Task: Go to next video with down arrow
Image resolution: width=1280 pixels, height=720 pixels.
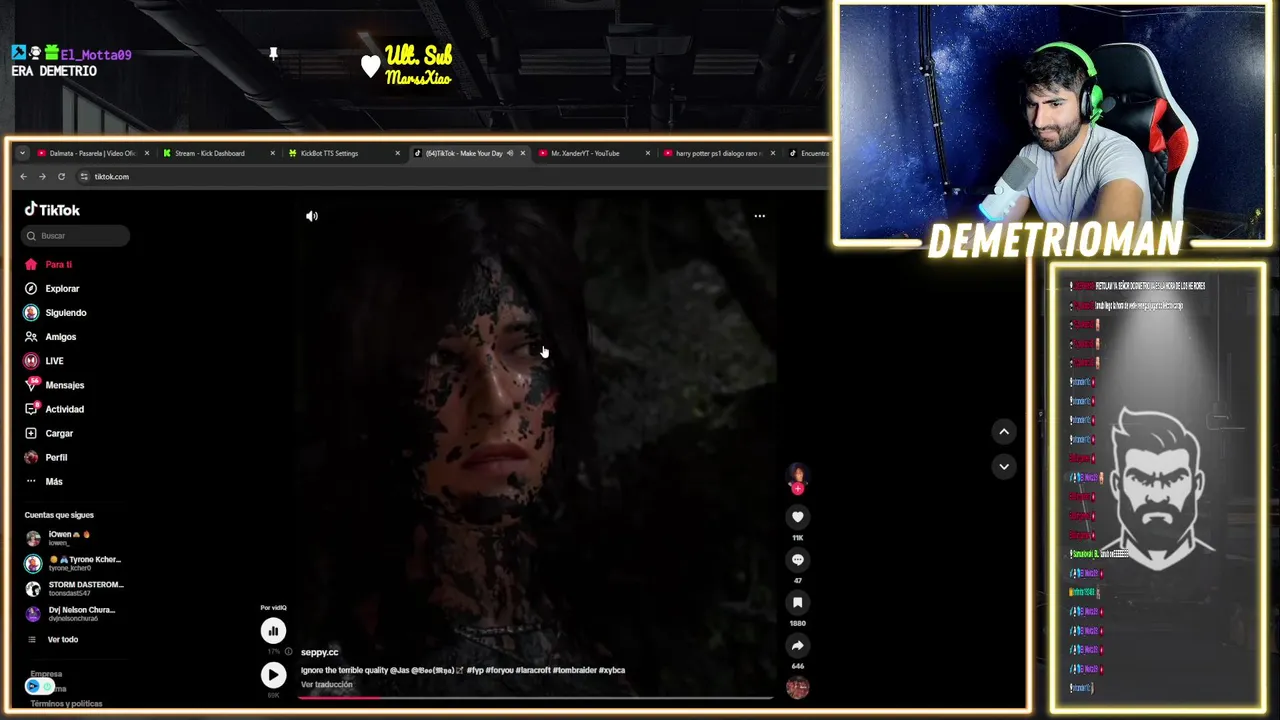Action: pyautogui.click(x=1004, y=466)
